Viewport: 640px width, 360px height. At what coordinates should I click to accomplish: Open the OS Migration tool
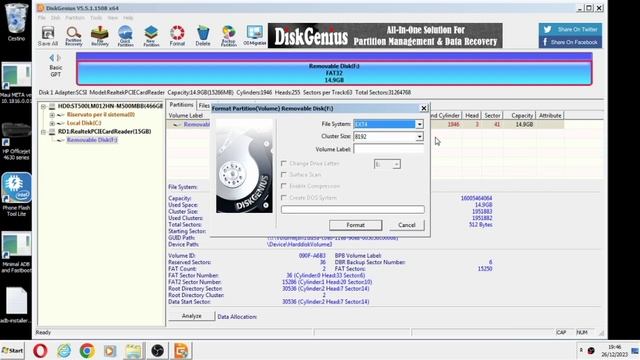tap(255, 36)
